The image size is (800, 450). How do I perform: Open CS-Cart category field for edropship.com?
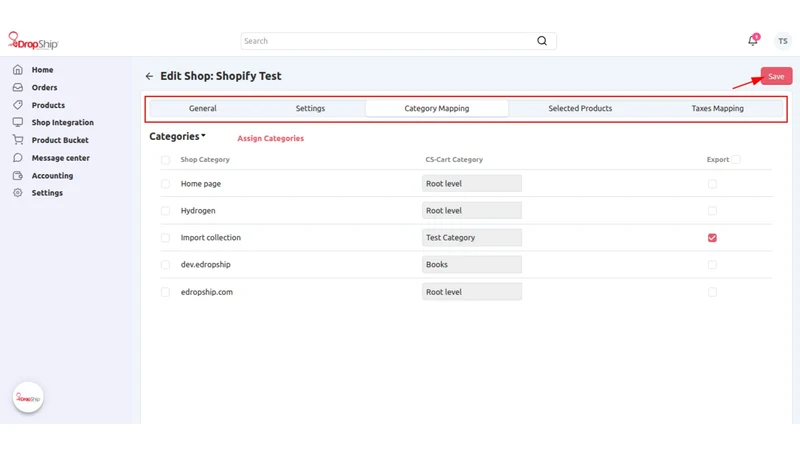472,292
